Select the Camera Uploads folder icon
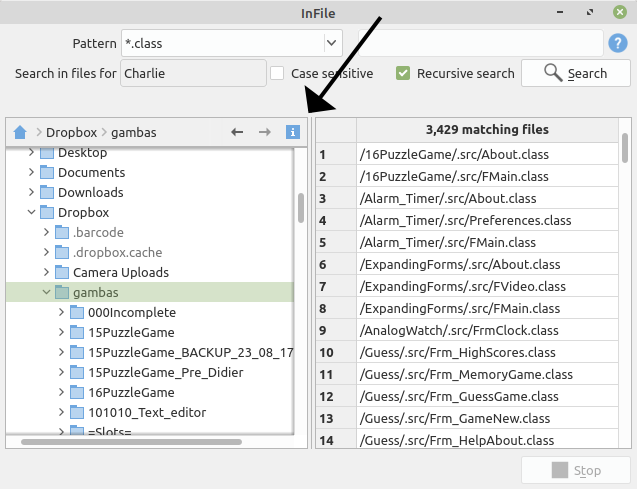The width and height of the screenshot is (637, 489). coord(62,272)
